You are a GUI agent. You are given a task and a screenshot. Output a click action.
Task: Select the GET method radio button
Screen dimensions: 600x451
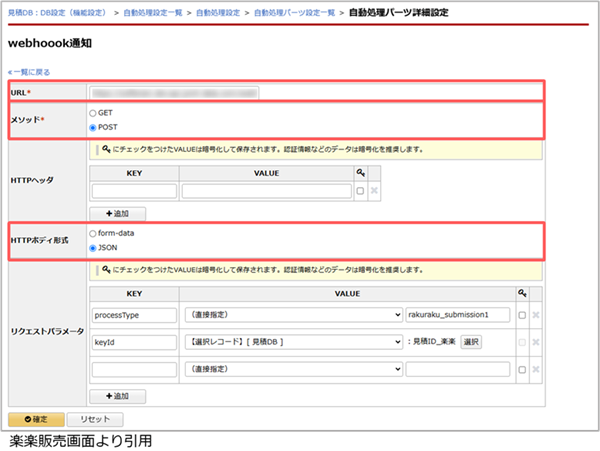tap(94, 114)
